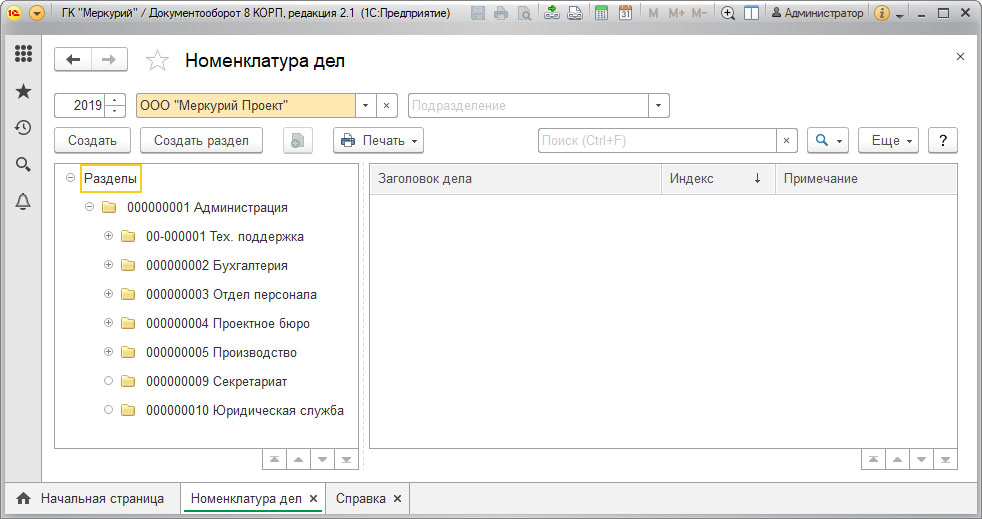Click the calendar icon in title toolbar
Image resolution: width=982 pixels, height=519 pixels.
click(625, 13)
